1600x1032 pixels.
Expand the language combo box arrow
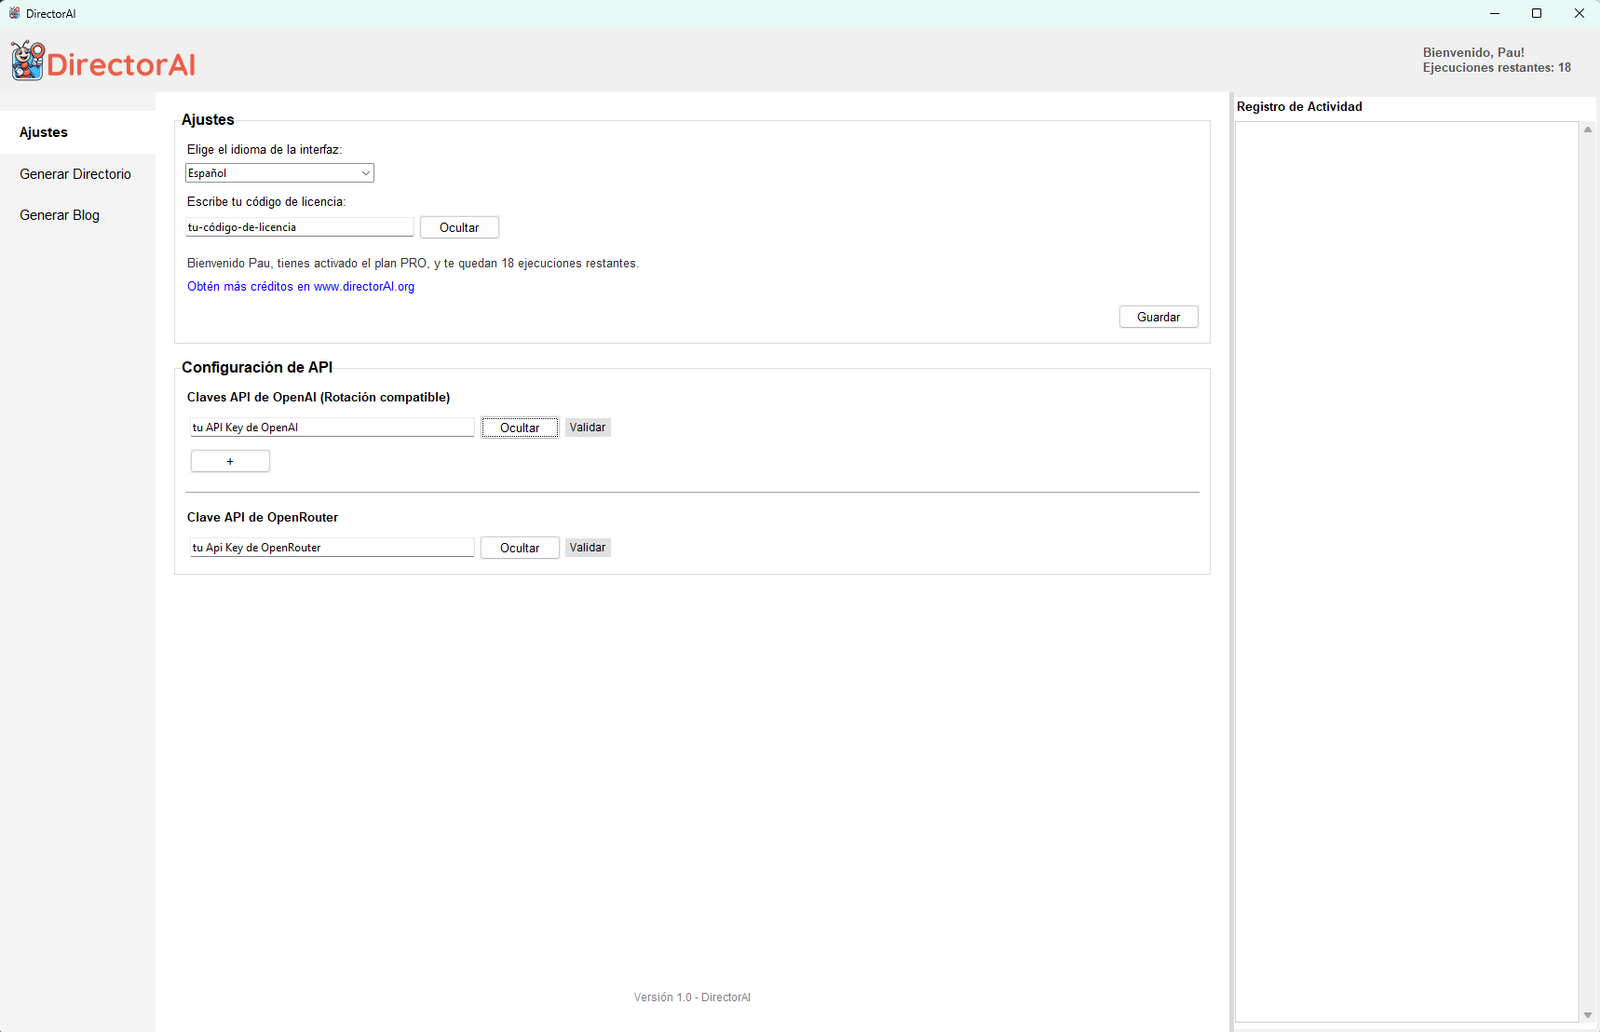click(x=364, y=172)
